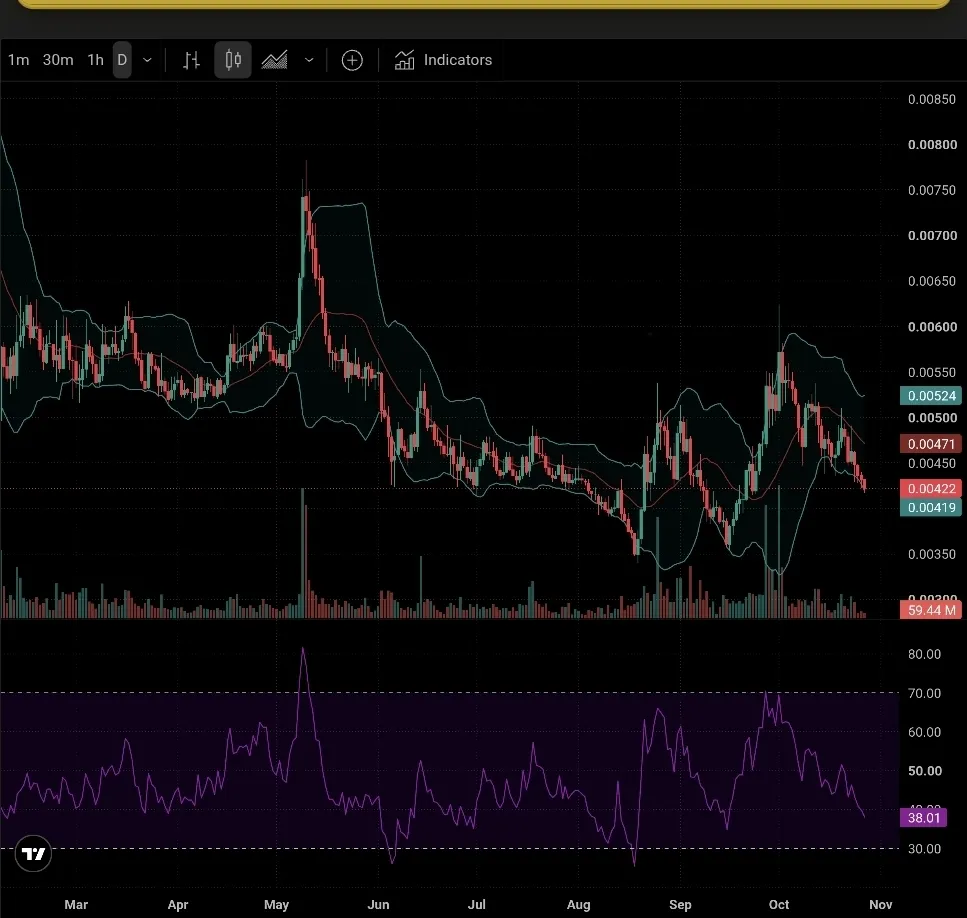Choose the bars chart style icon
This screenshot has height=918, width=967.
pos(191,60)
